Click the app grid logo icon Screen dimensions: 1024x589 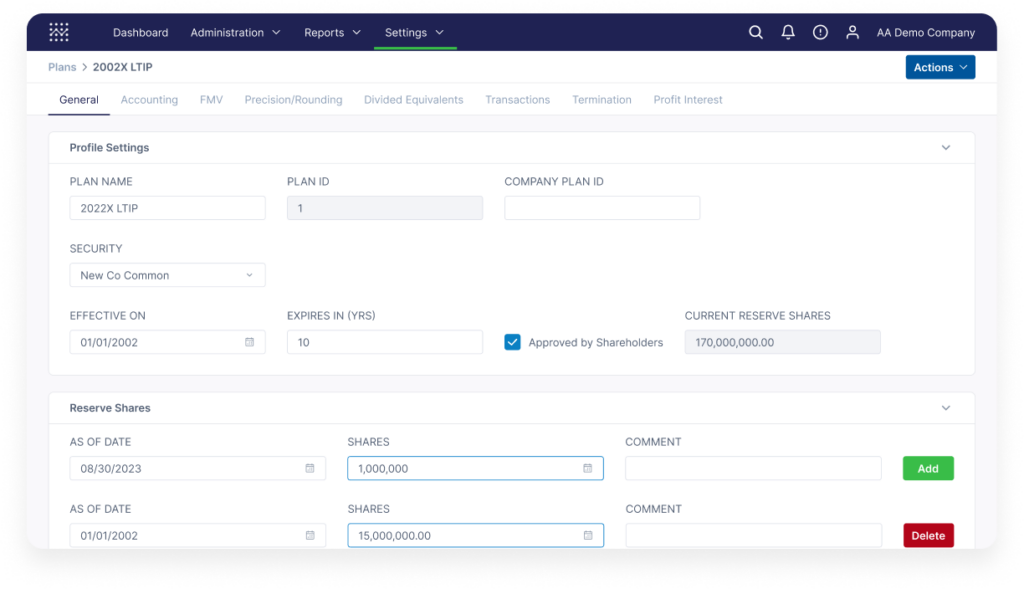point(58,31)
